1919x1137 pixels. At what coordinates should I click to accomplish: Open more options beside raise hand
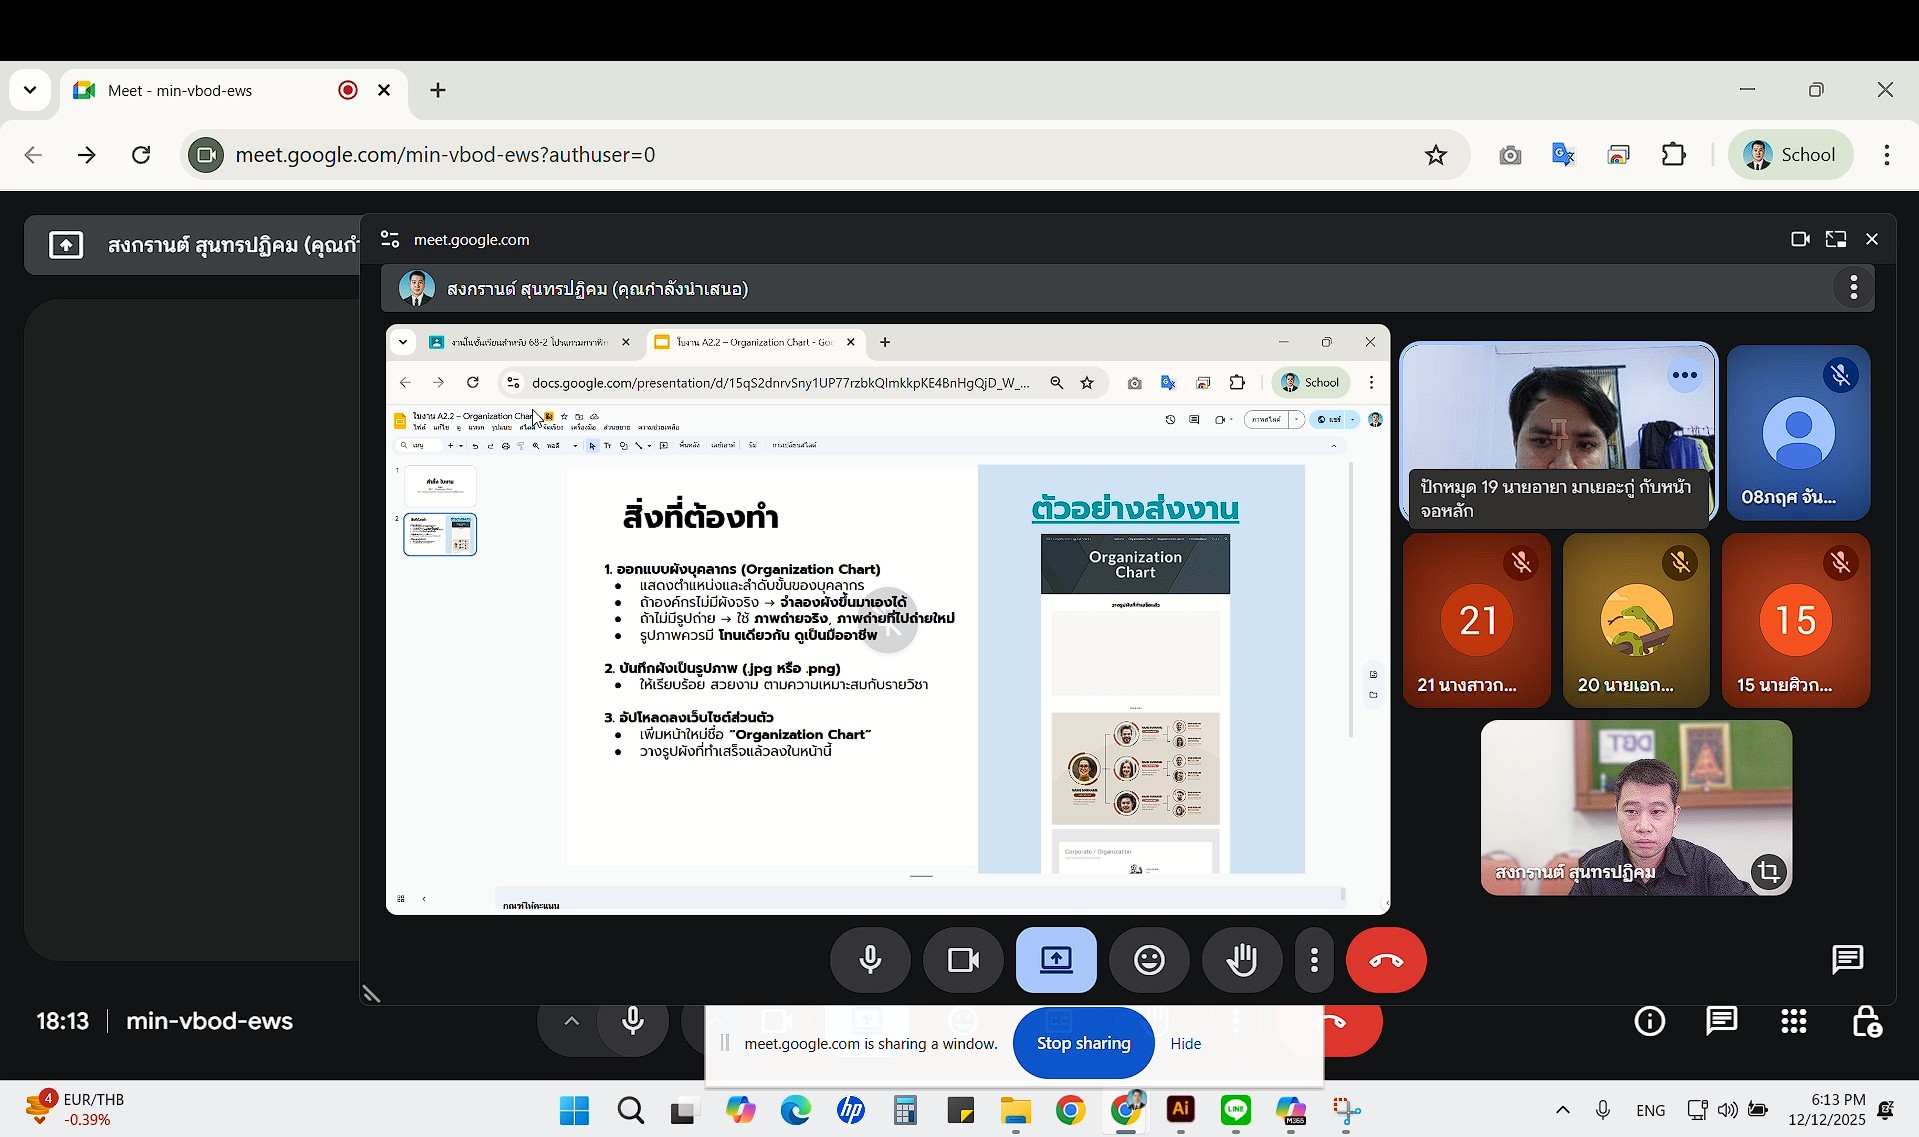click(1314, 960)
